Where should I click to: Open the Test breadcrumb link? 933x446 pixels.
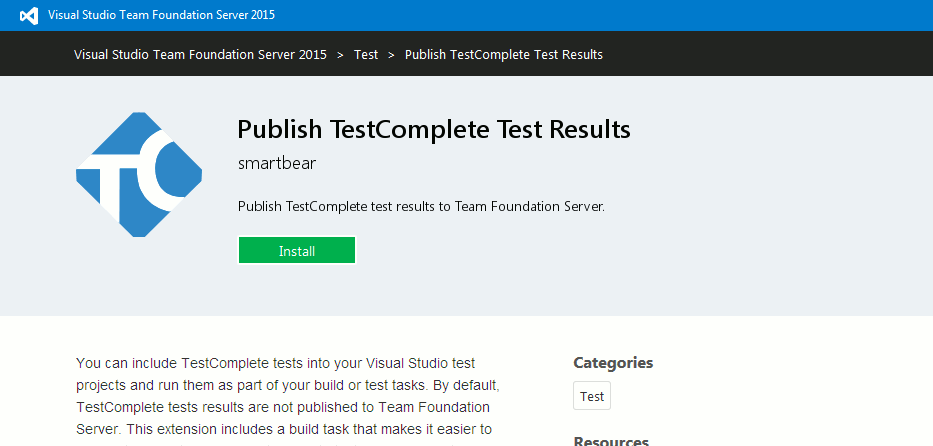(x=366, y=55)
